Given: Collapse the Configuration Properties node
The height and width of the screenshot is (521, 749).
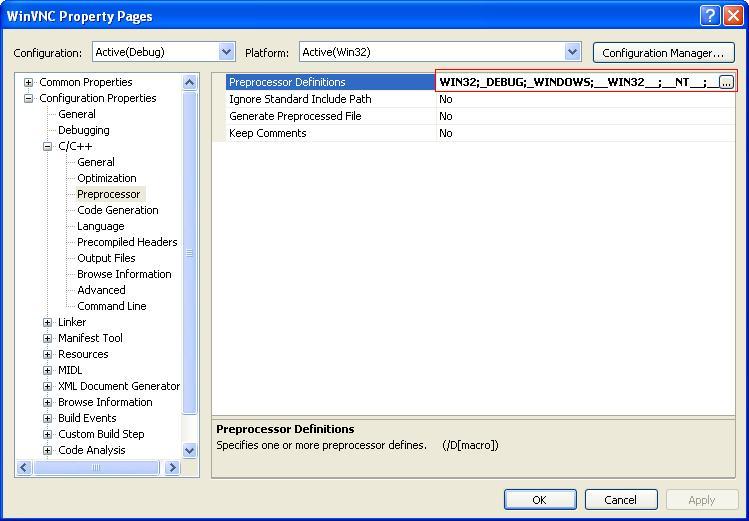Looking at the screenshot, I should coord(29,98).
